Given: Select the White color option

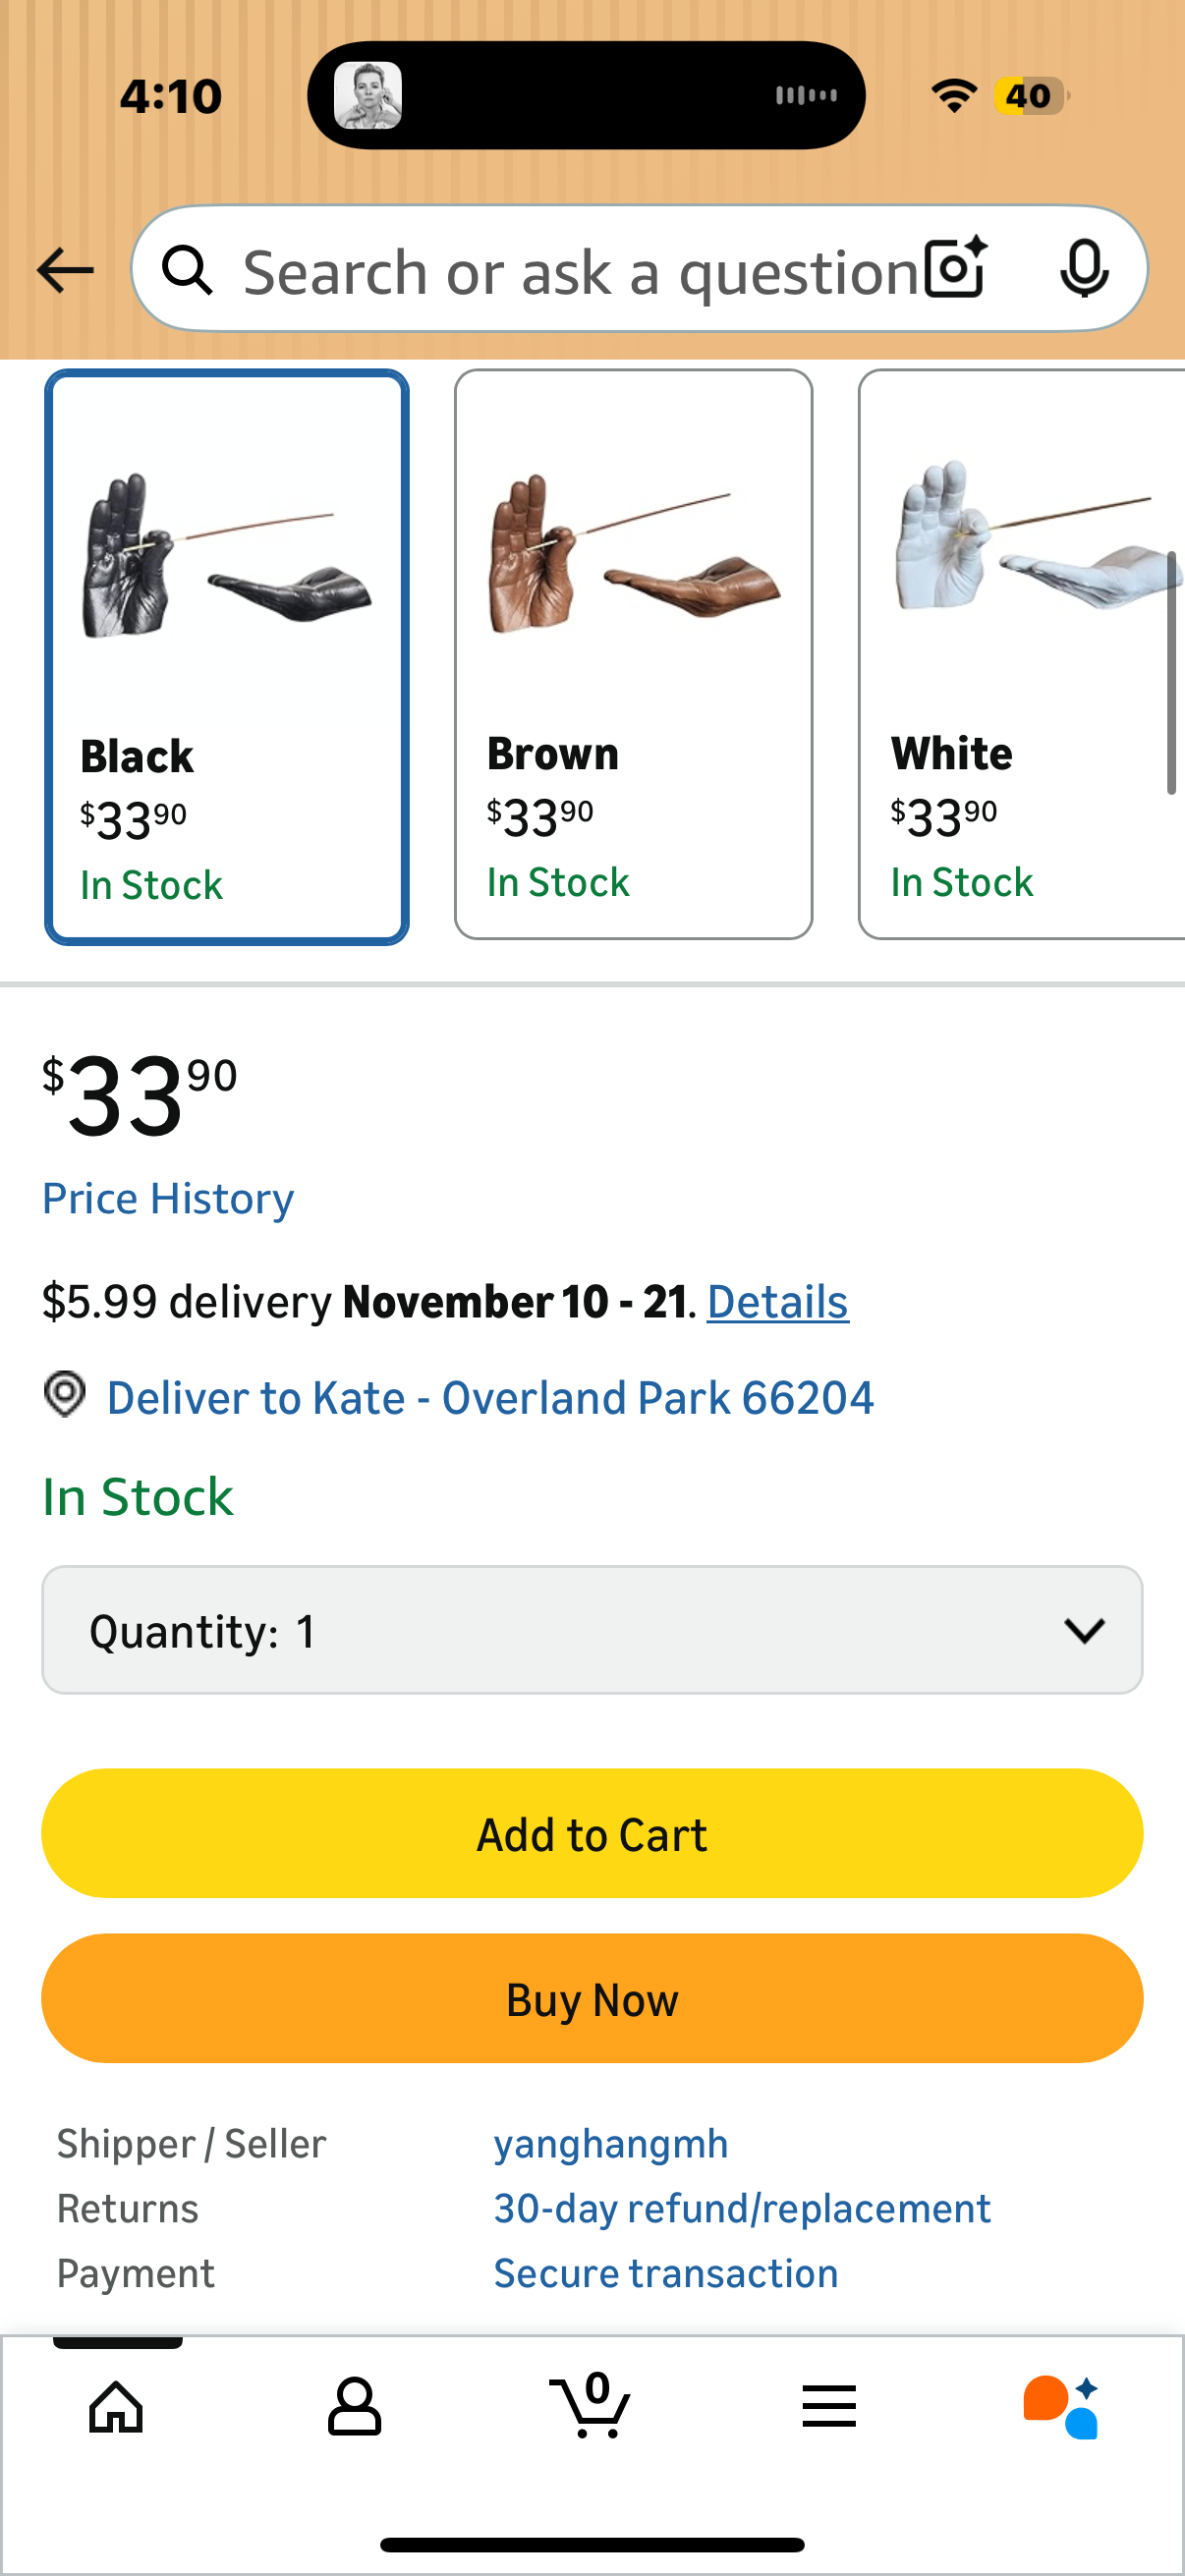Looking at the screenshot, I should tap(1020, 654).
